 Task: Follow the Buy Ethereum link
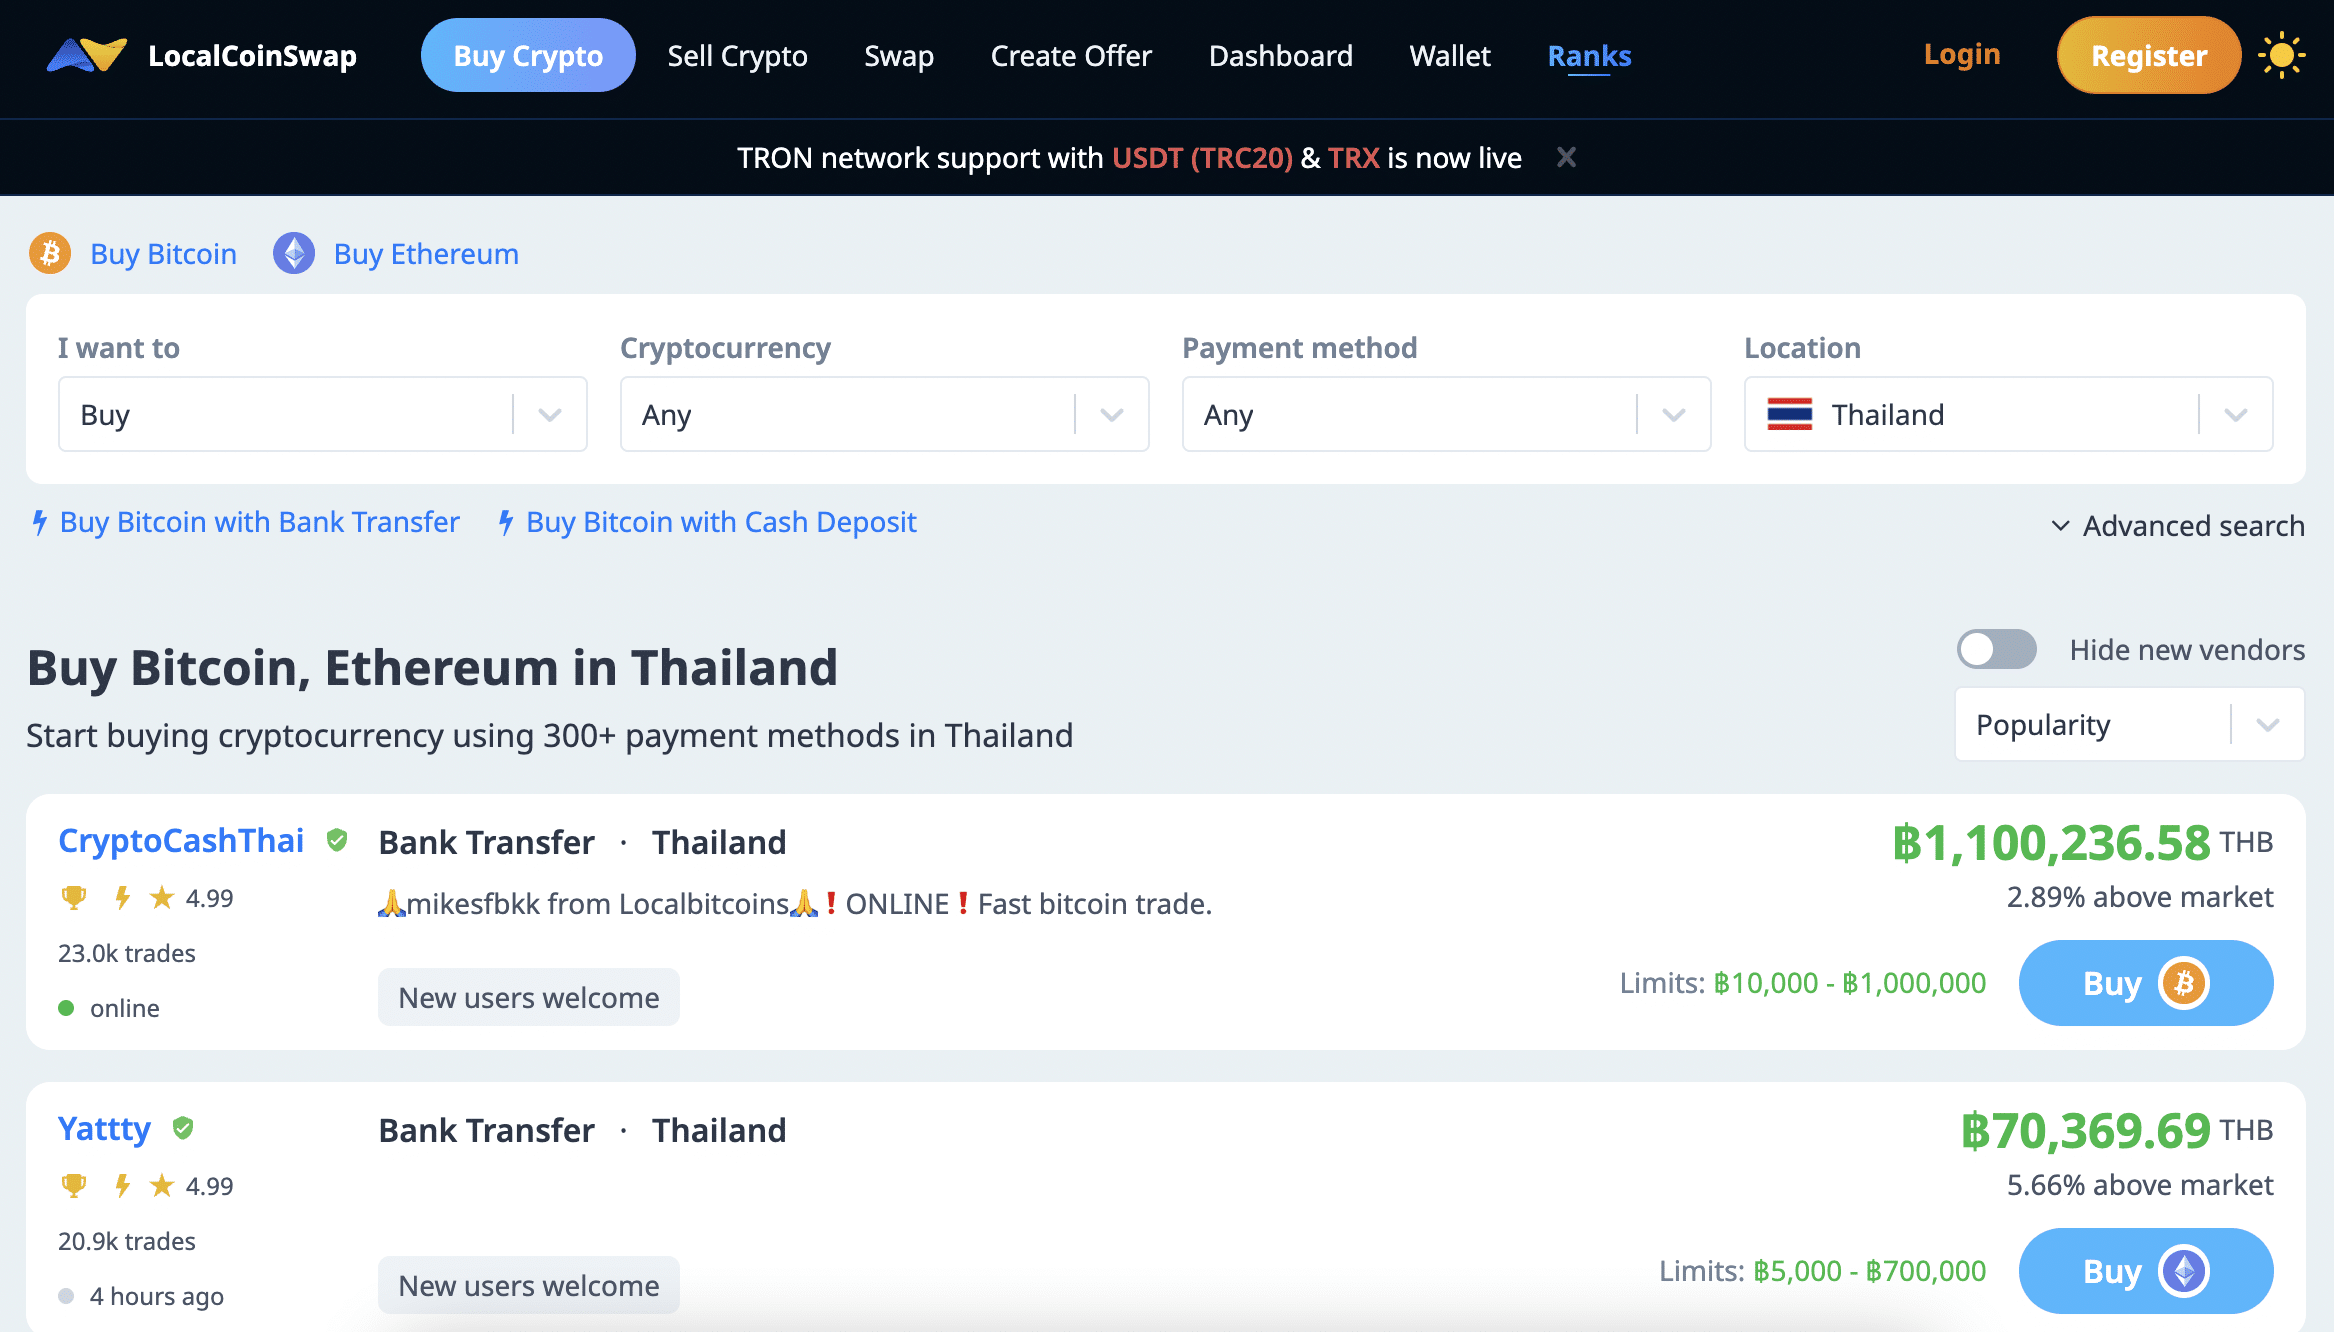(426, 253)
